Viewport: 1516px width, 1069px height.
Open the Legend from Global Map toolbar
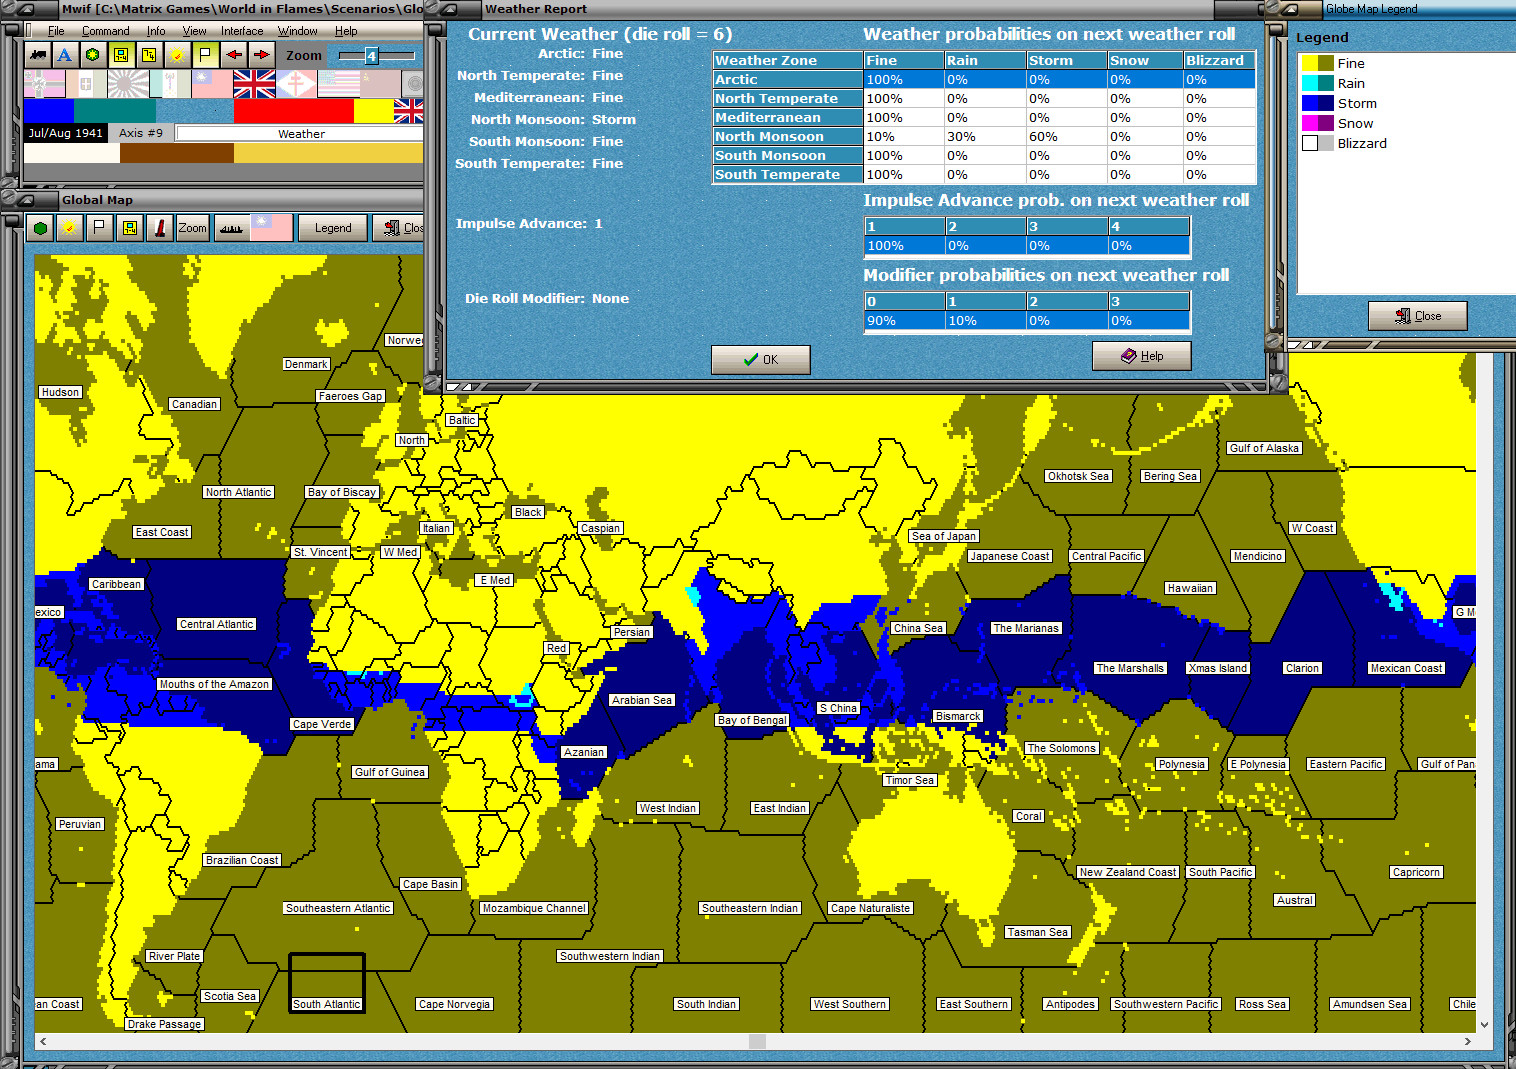click(x=333, y=228)
